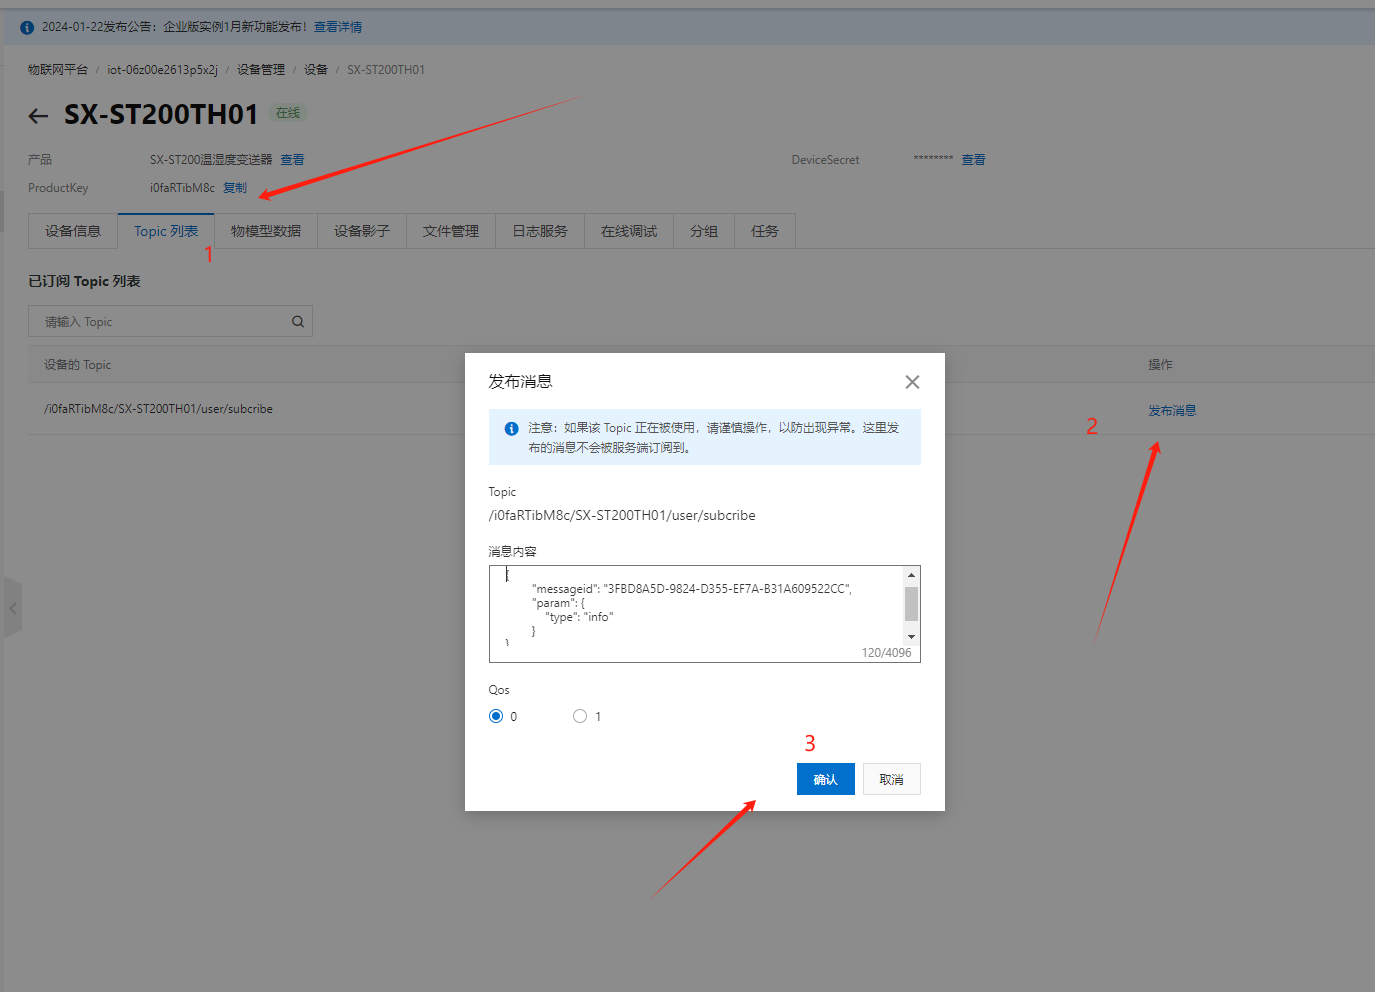This screenshot has width=1375, height=992.
Task: Click 复制 link next to ProductKey
Action: coord(235,188)
